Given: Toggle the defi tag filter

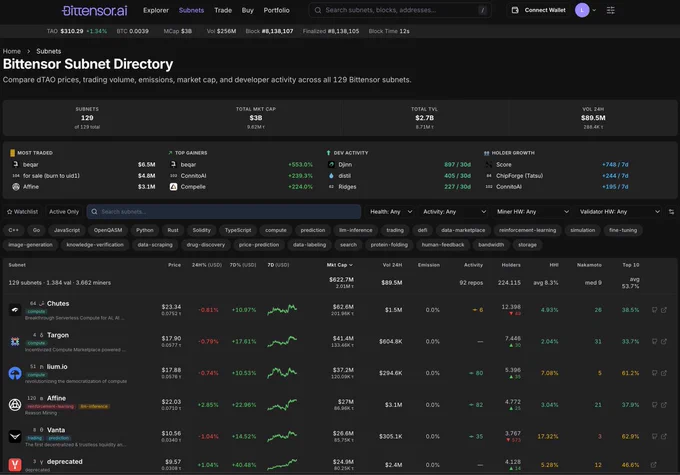Looking at the screenshot, I should [x=422, y=230].
